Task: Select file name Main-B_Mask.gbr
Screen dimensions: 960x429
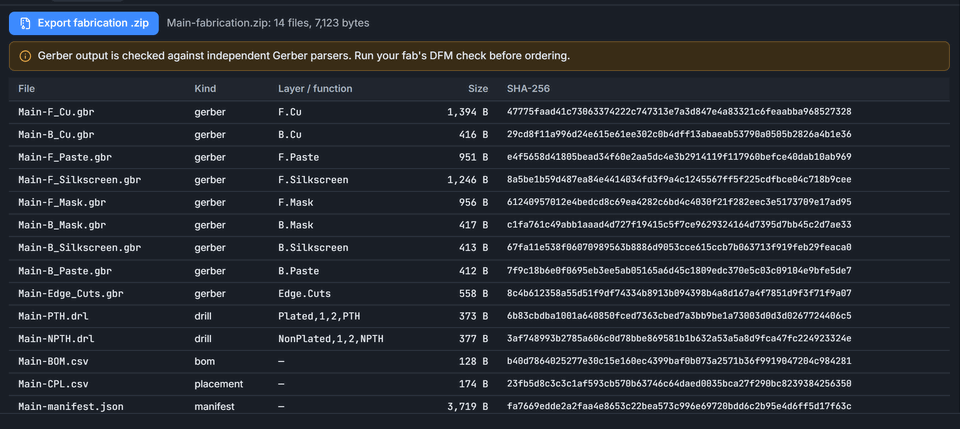Action: click(62, 225)
